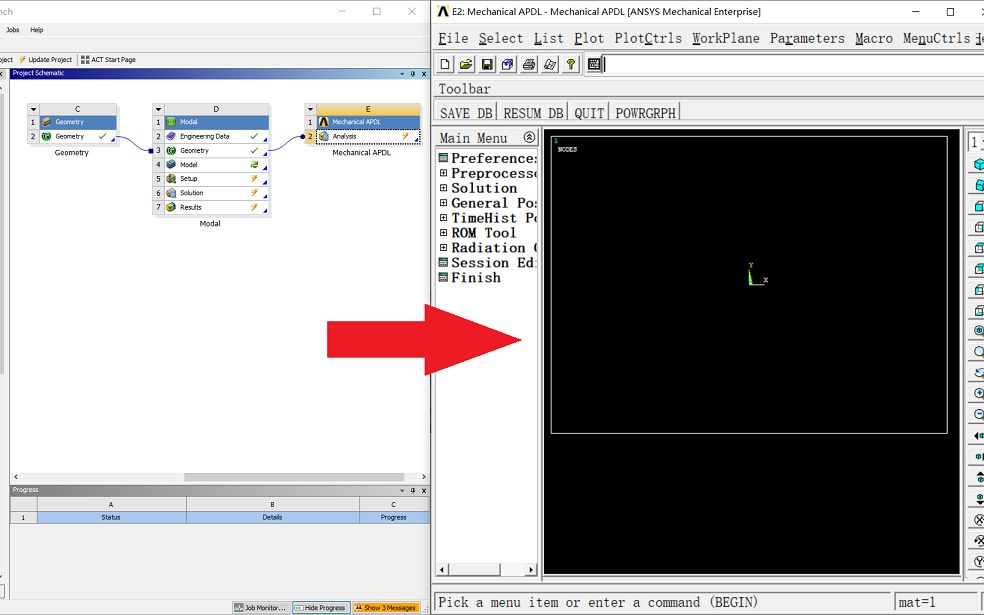
Task: Open the Project Schematic panel options arrow
Action: (x=402, y=73)
